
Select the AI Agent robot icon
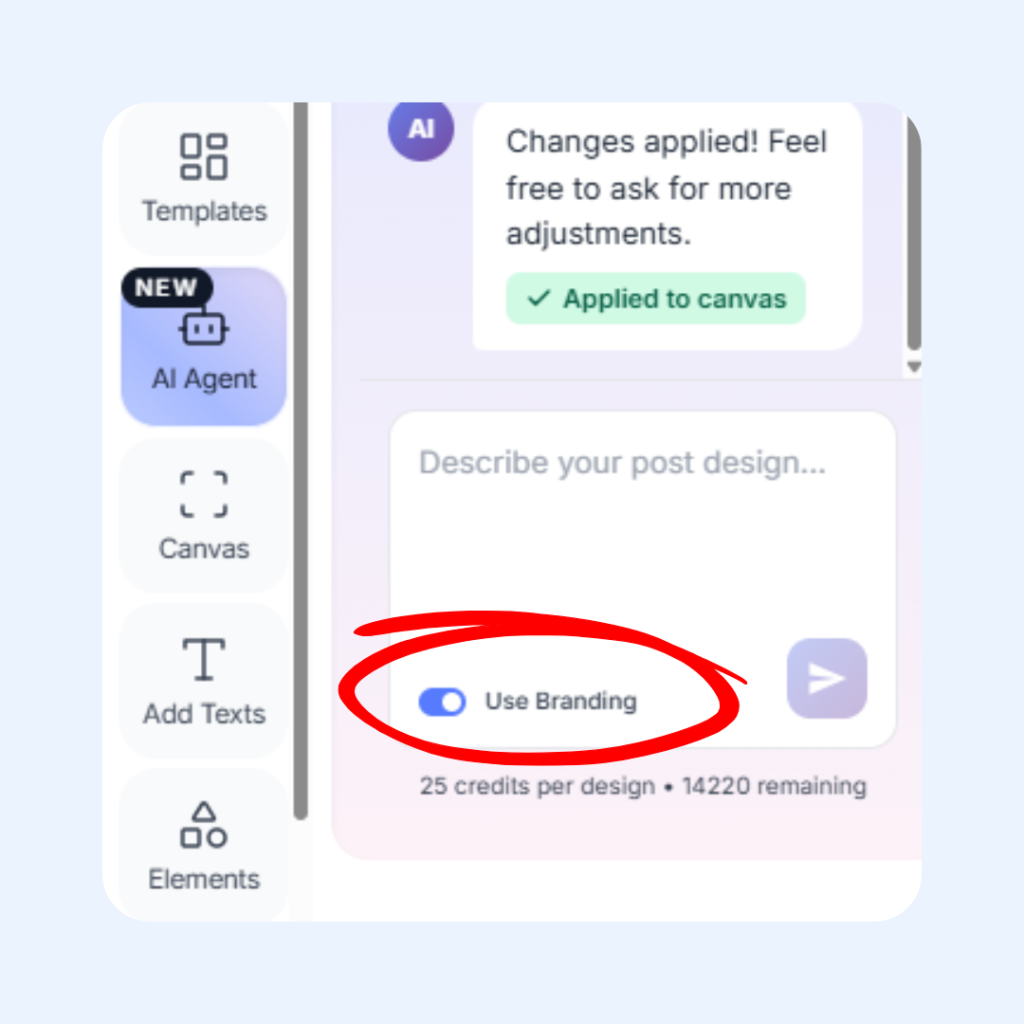(204, 327)
